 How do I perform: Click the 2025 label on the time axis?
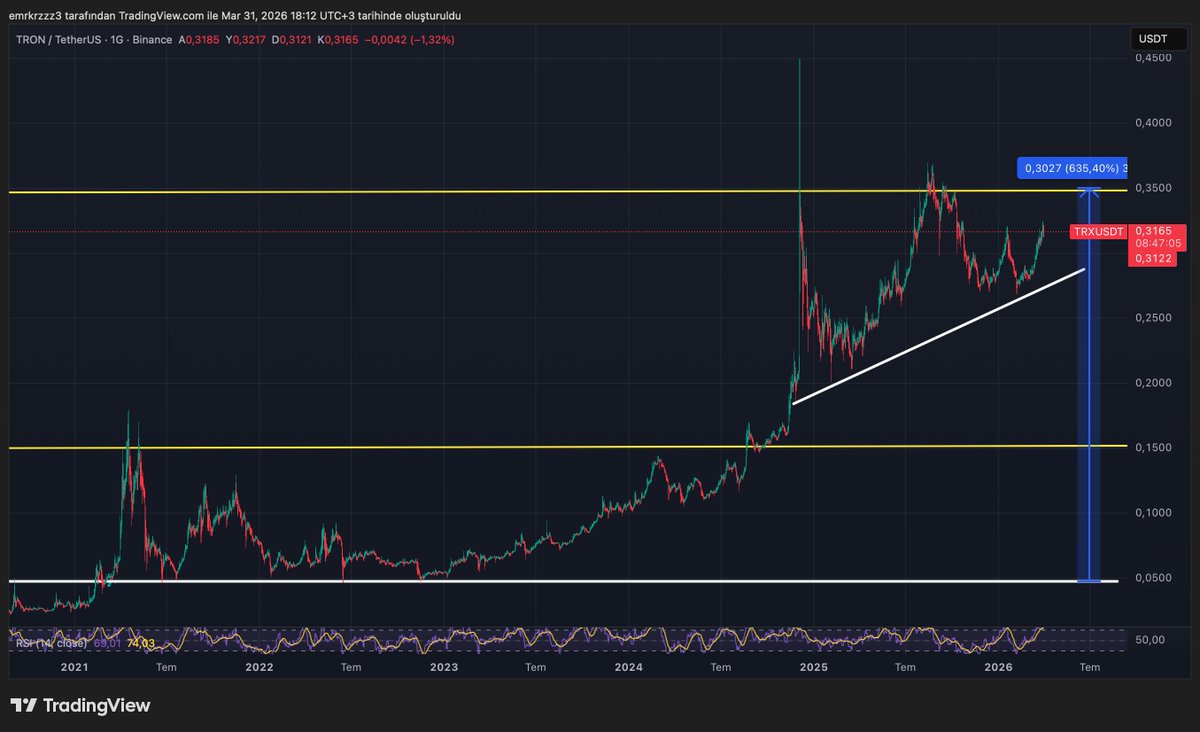813,667
